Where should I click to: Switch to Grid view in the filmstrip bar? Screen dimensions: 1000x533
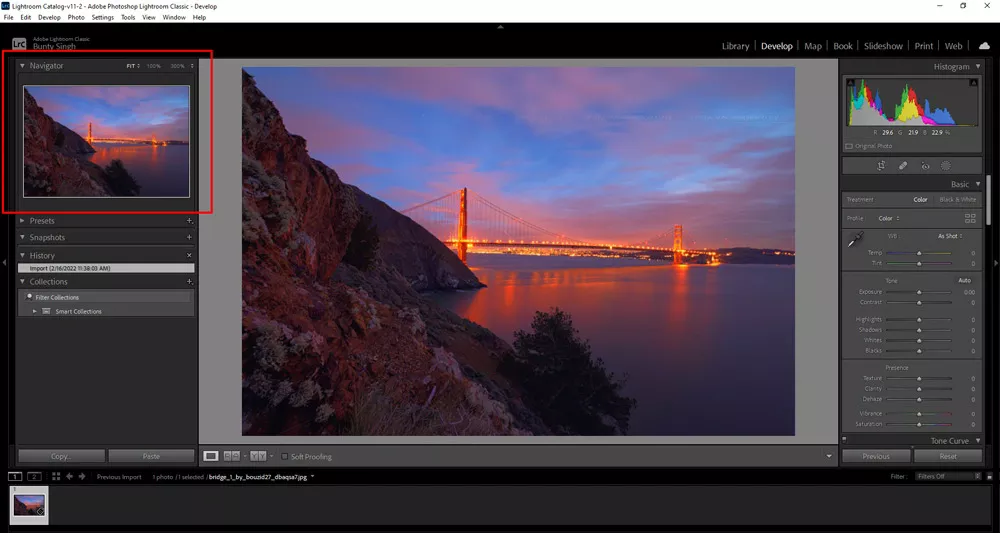57,477
